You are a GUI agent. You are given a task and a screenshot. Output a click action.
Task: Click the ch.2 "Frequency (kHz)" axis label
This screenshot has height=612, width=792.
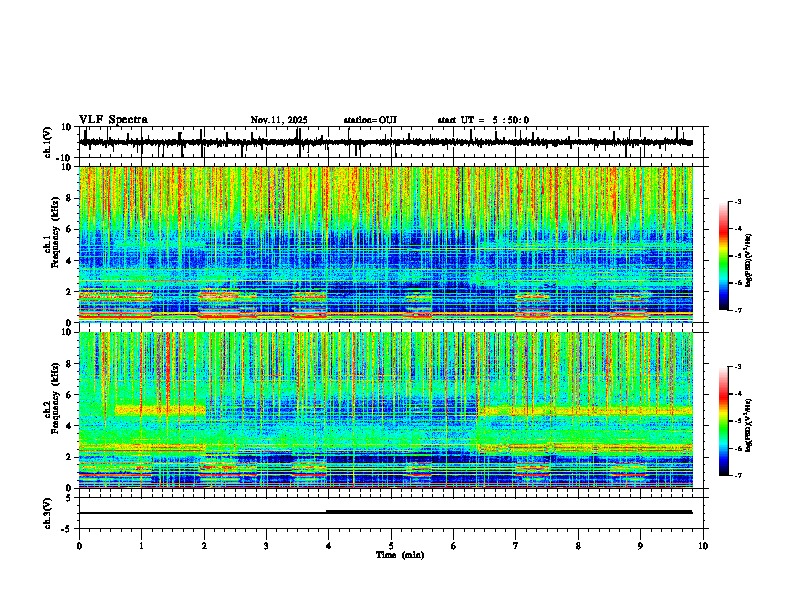coord(55,398)
